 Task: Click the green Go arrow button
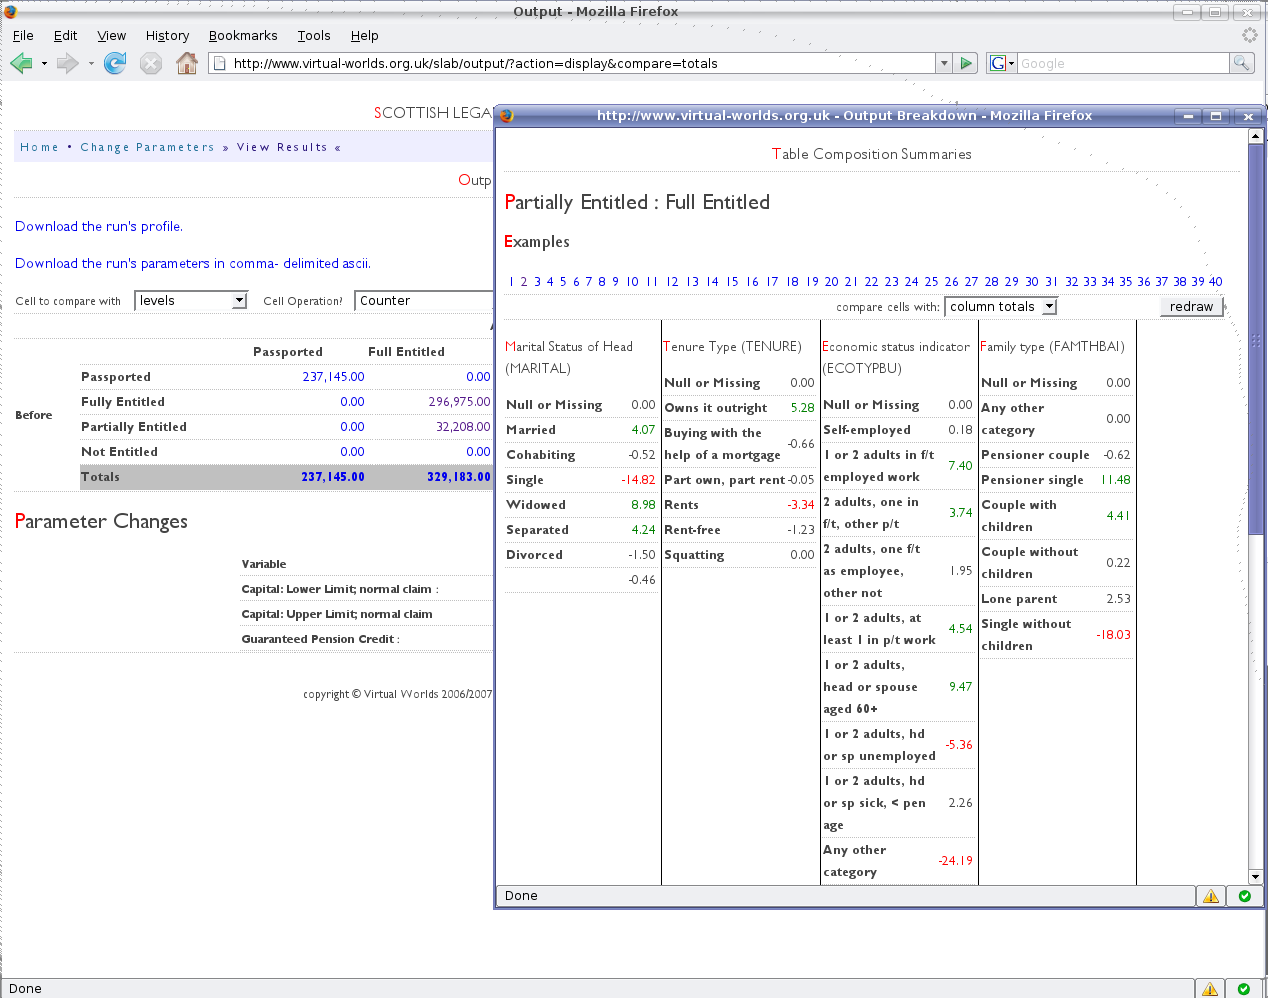(966, 63)
